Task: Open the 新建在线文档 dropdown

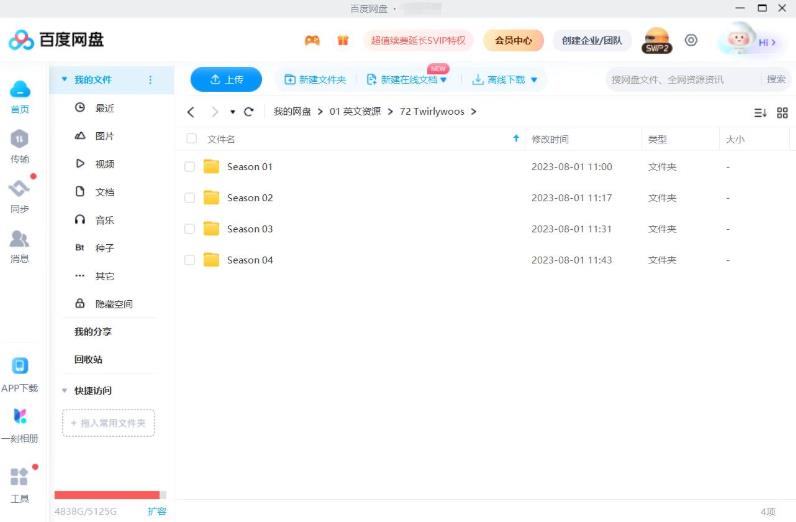Action: [444, 80]
